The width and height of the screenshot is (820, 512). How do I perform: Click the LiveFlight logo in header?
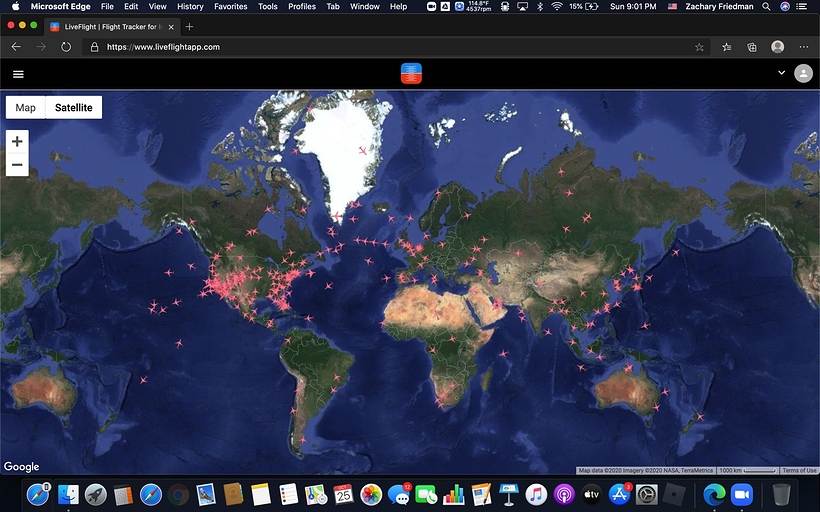pyautogui.click(x=411, y=73)
